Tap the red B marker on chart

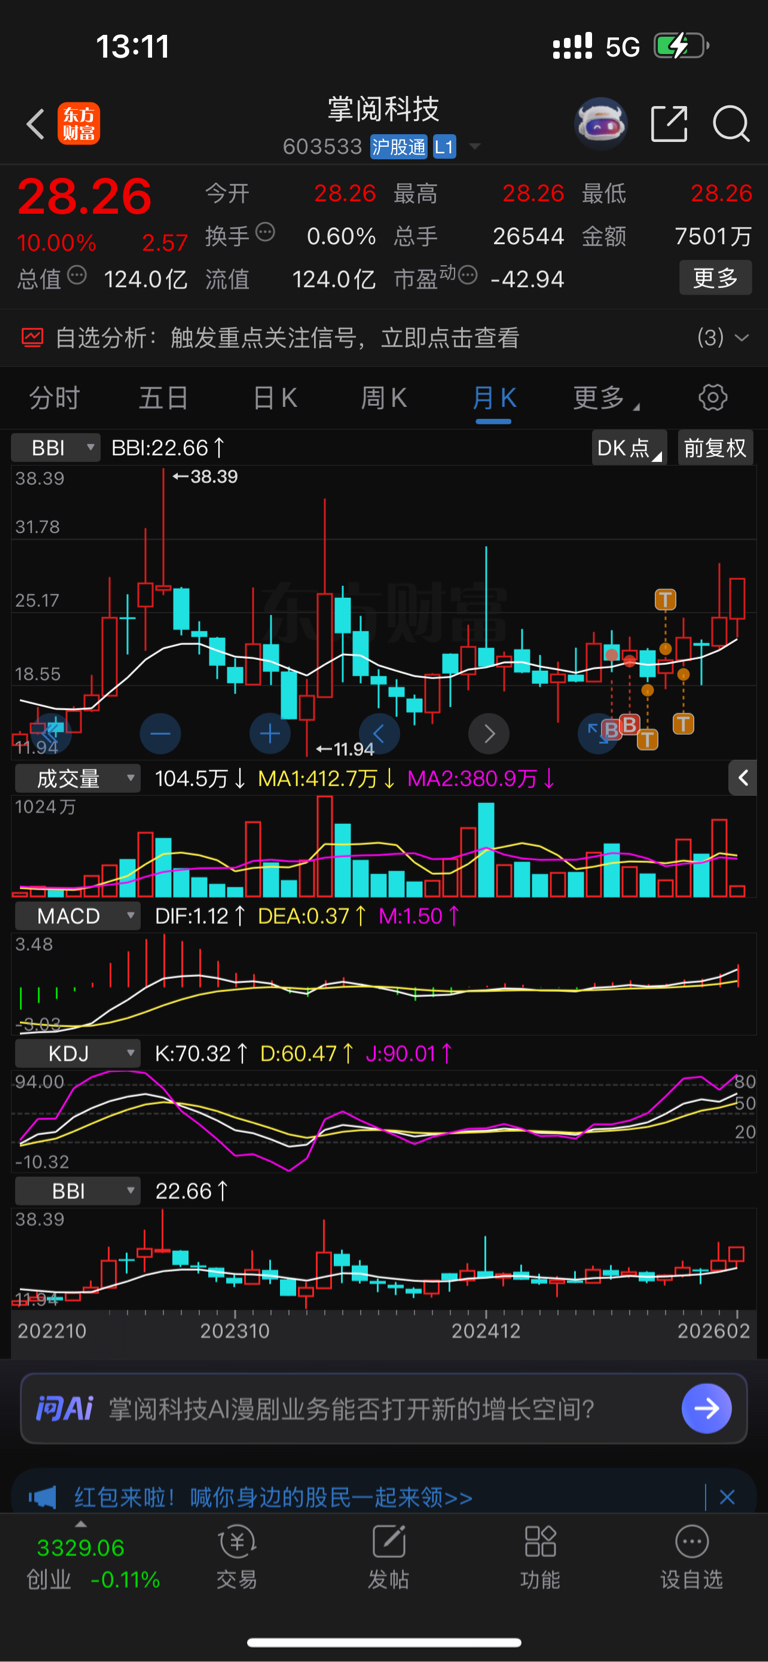[x=629, y=724]
